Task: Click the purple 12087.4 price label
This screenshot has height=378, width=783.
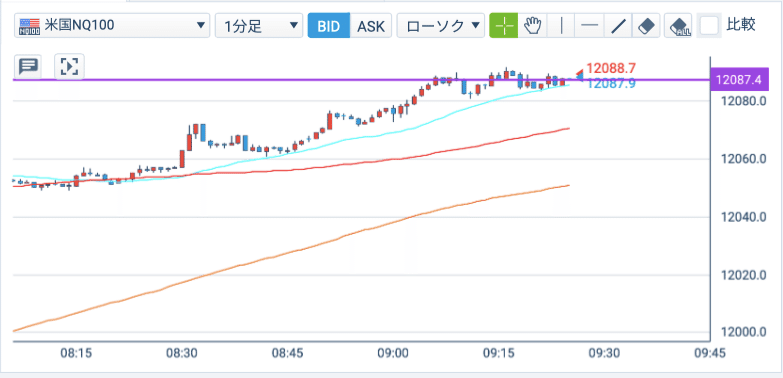Action: 739,80
